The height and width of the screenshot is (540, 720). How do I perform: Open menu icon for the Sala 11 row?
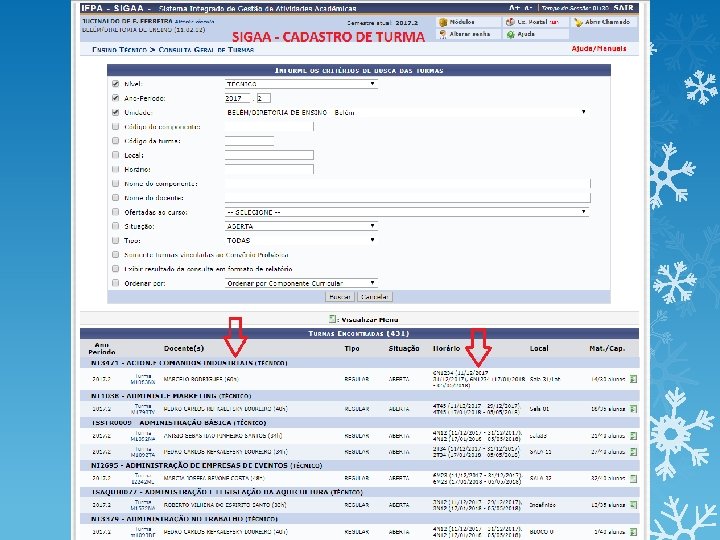pos(634,452)
